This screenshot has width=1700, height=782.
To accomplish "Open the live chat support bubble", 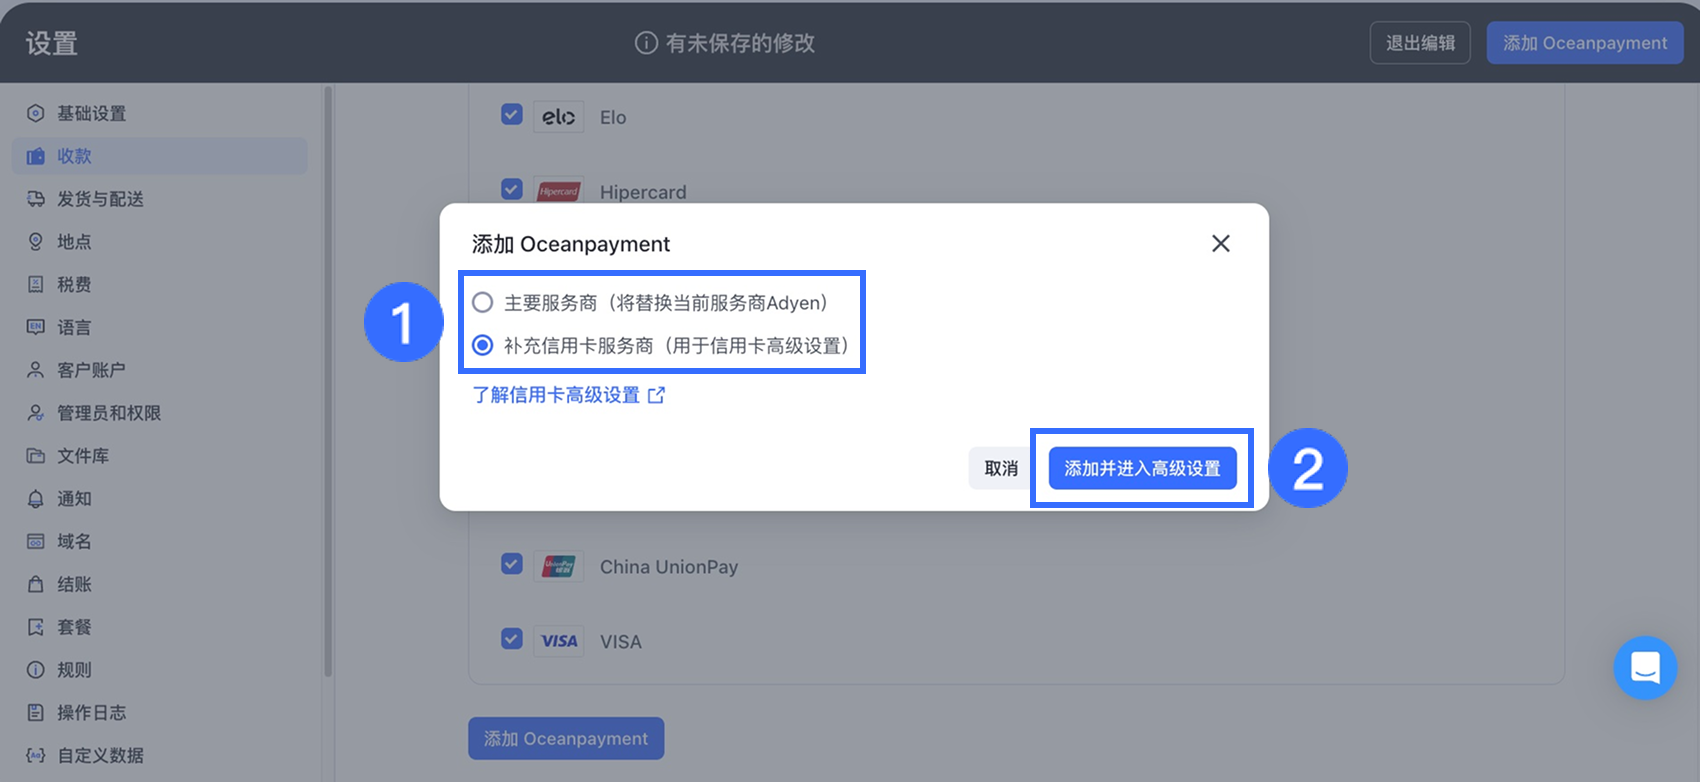I will point(1645,667).
